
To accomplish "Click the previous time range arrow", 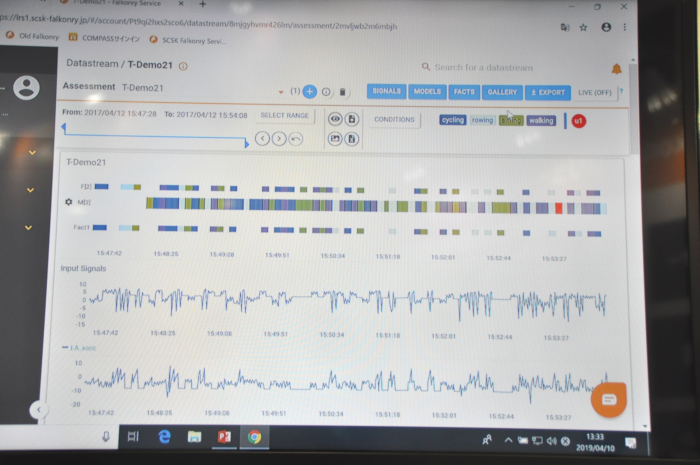I will 262,138.
